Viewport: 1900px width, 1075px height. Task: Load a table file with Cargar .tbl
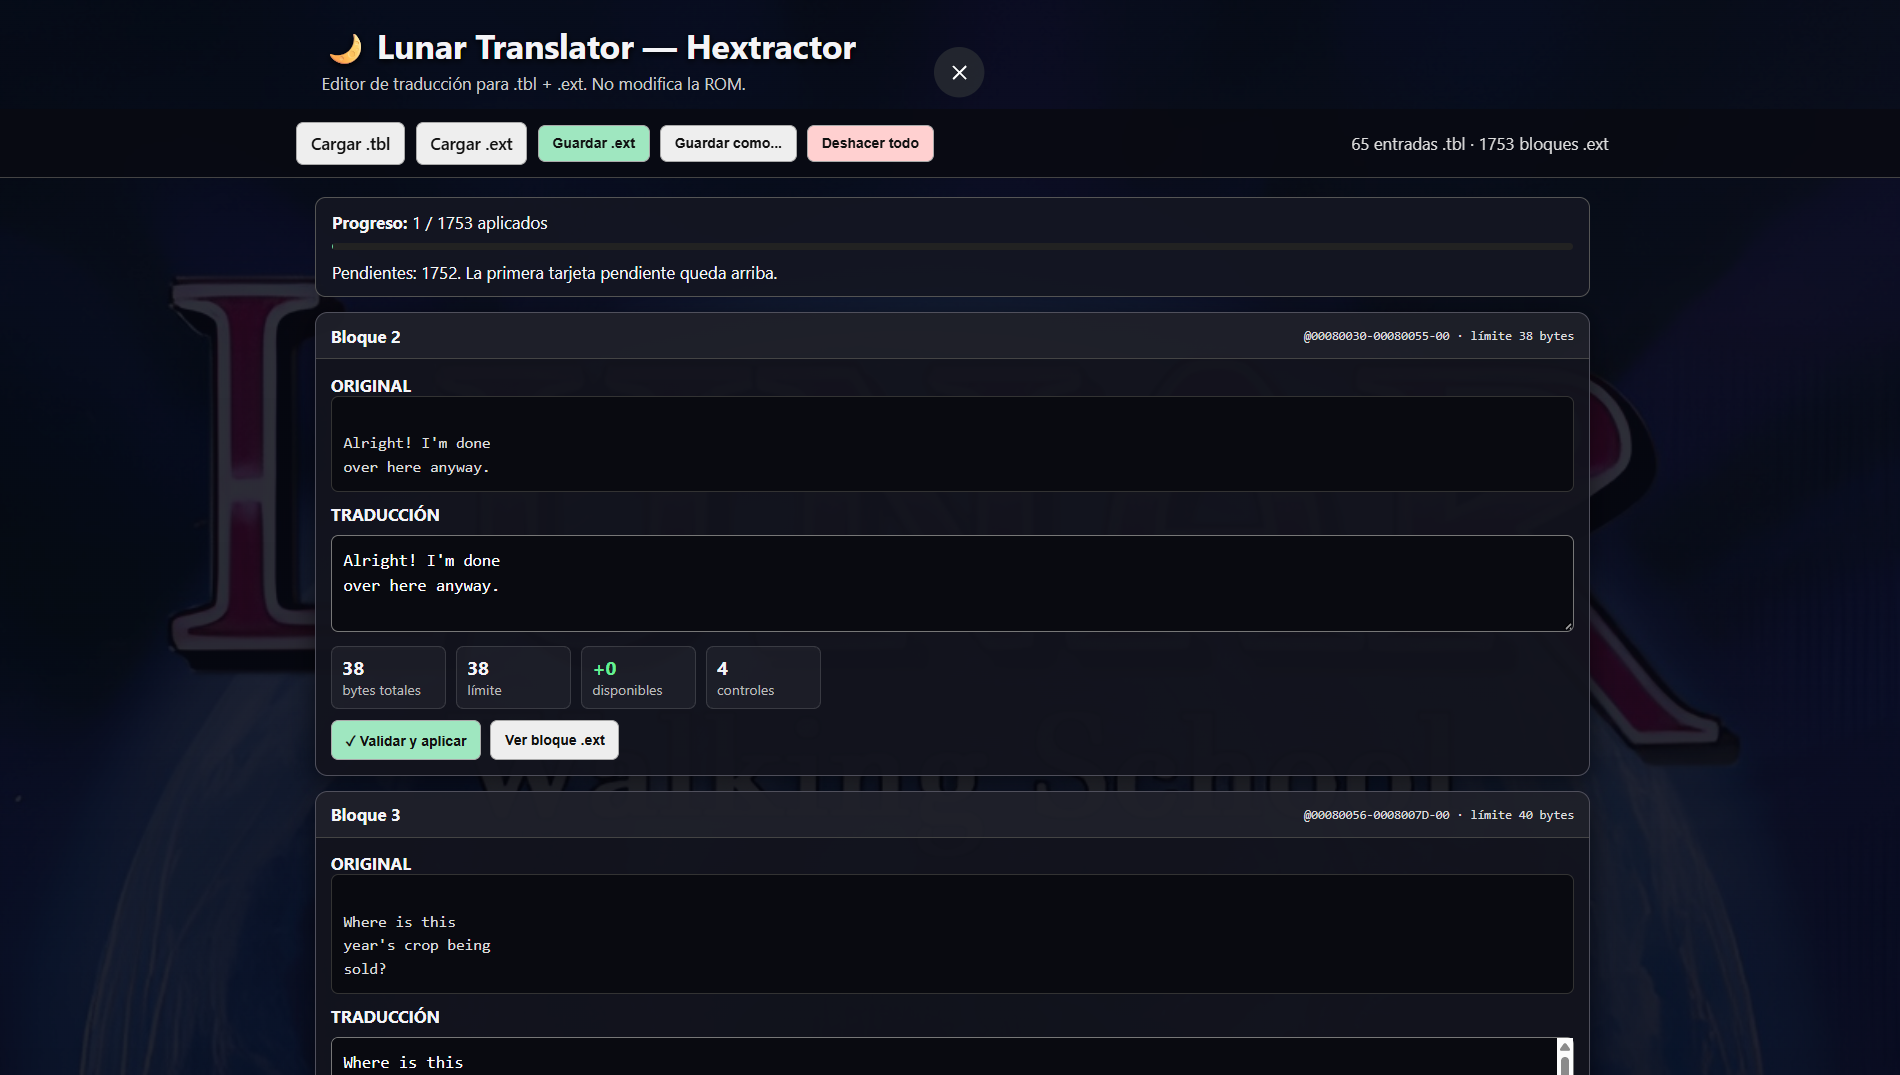(x=350, y=144)
